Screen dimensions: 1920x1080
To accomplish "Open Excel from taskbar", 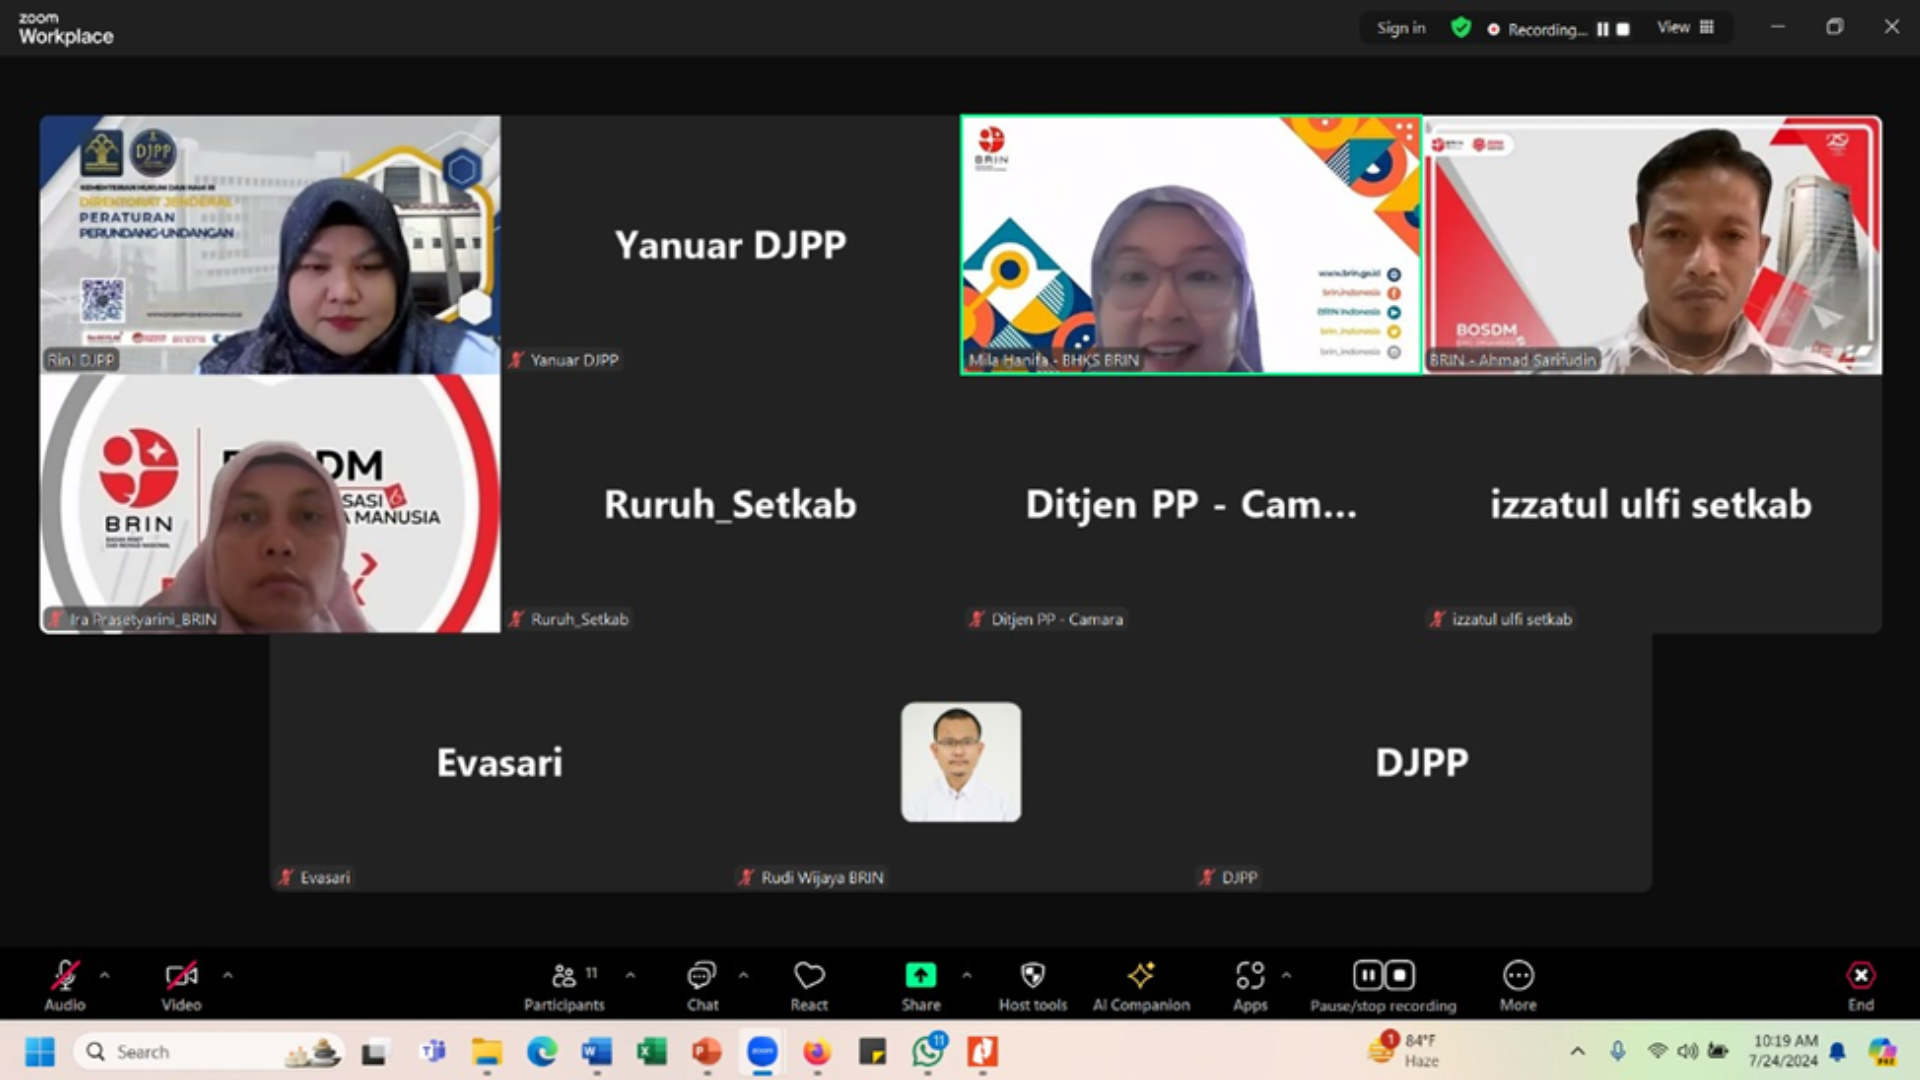I will click(x=652, y=1052).
